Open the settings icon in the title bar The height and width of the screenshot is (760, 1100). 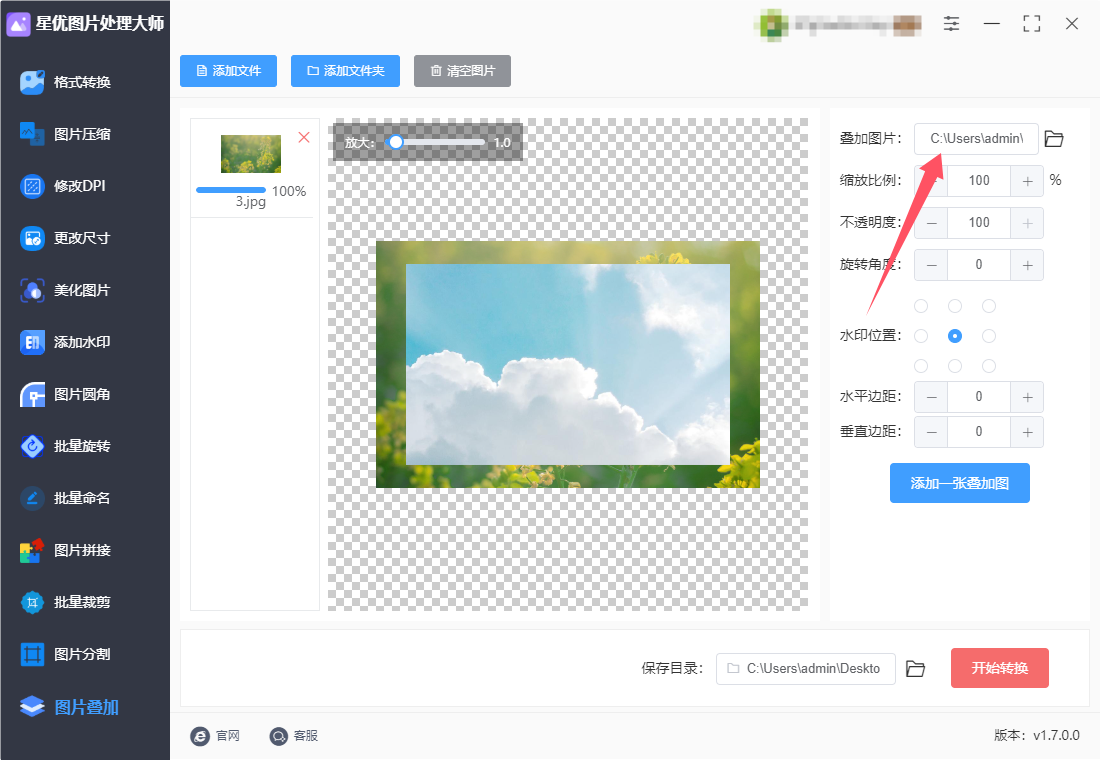[x=951, y=24]
